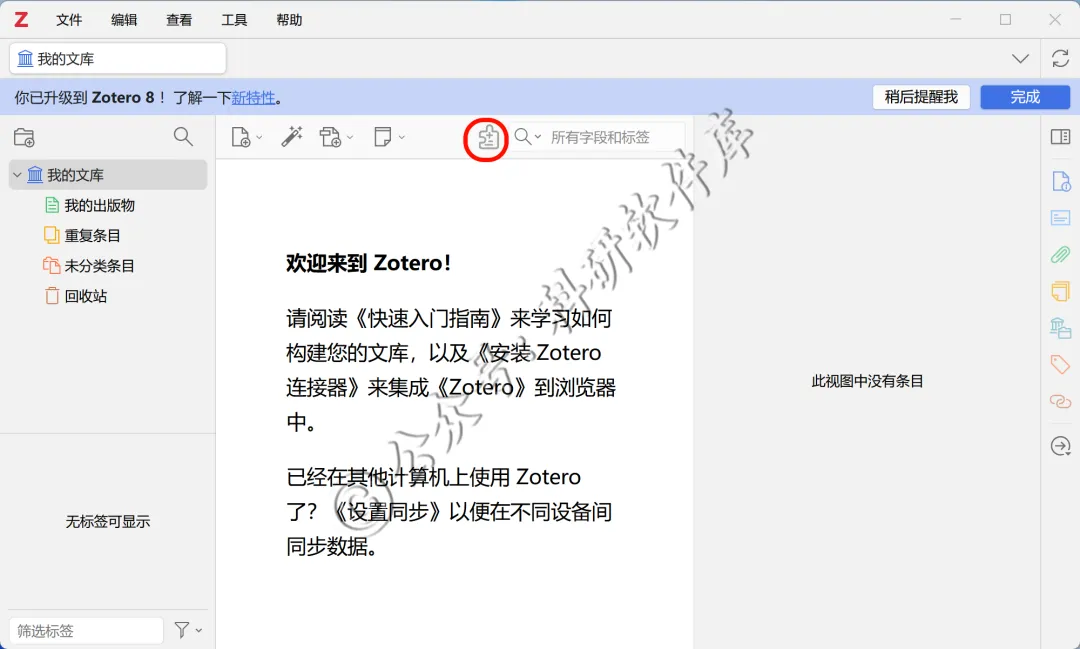The height and width of the screenshot is (649, 1080).
Task: Click the new collection folder icon
Action: [24, 137]
